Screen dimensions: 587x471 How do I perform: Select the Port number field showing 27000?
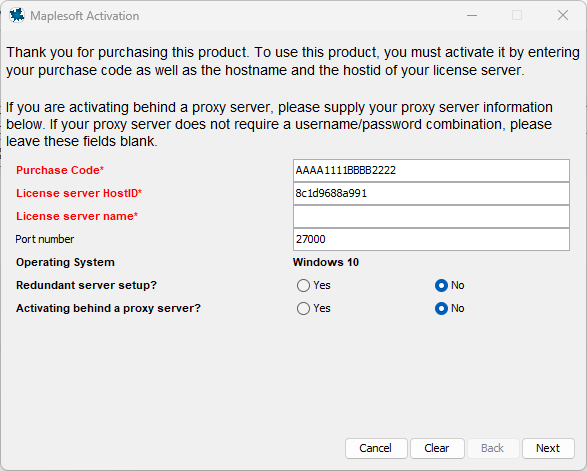(x=431, y=240)
